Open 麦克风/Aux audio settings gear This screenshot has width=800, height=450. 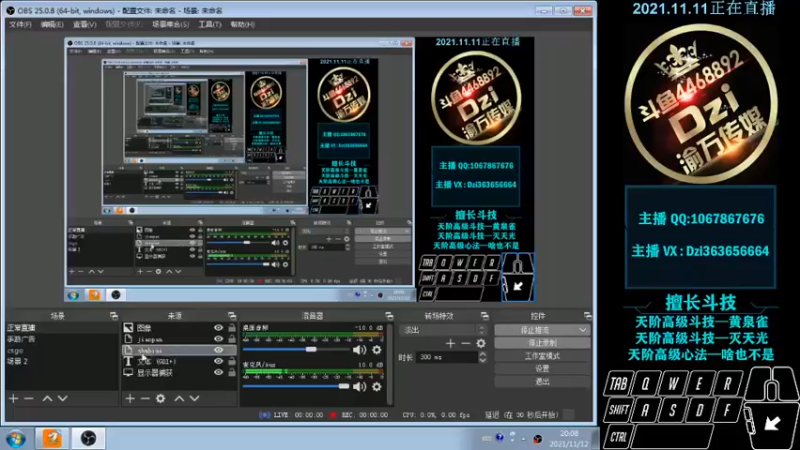[377, 387]
